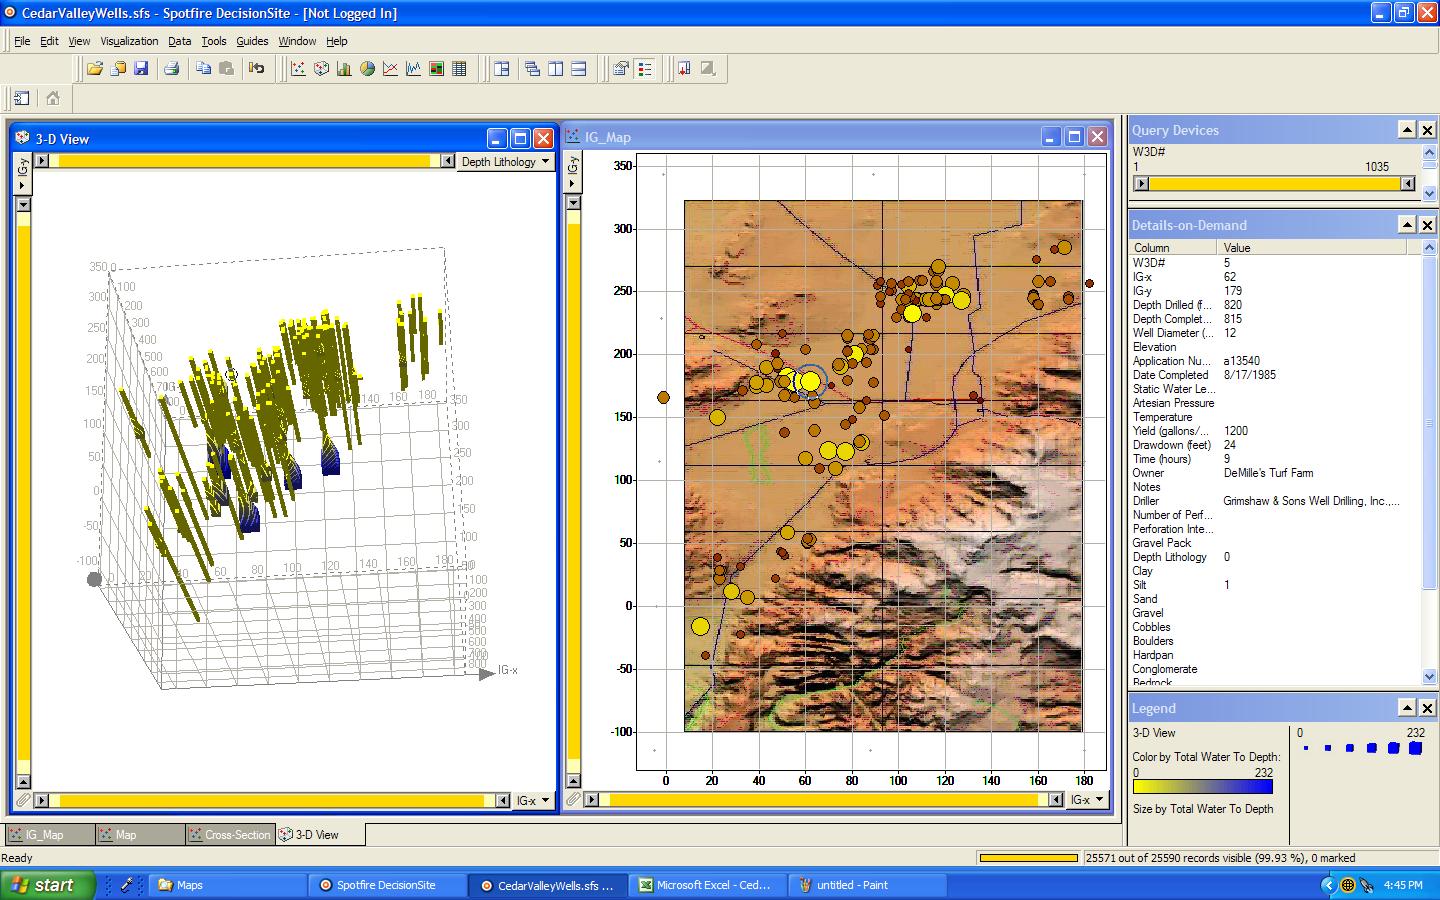Click the Print toolbar icon
Screen dimensions: 1440x900
(171, 69)
